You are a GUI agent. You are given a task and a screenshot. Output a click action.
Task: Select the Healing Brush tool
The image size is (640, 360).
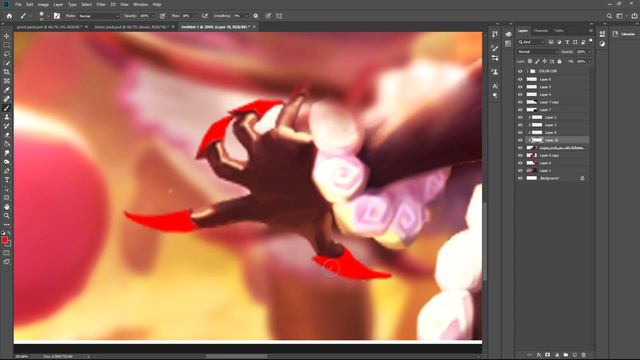click(x=7, y=99)
